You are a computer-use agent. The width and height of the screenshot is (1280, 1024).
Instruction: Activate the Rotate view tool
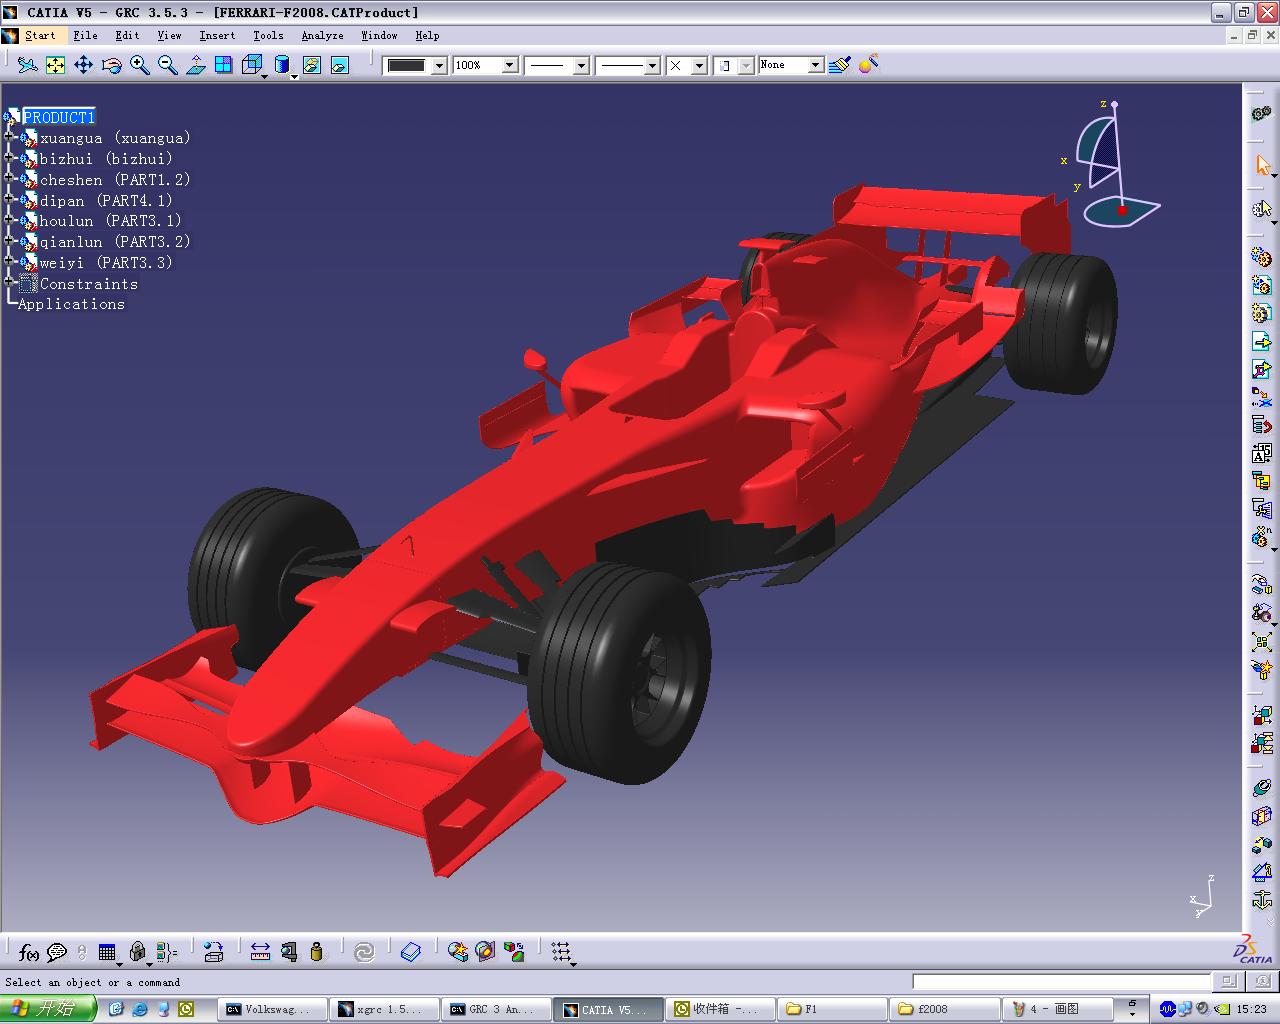click(x=111, y=65)
